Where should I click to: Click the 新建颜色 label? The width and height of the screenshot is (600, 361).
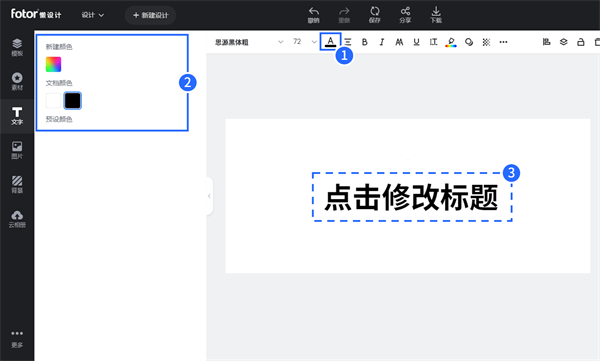tap(59, 47)
